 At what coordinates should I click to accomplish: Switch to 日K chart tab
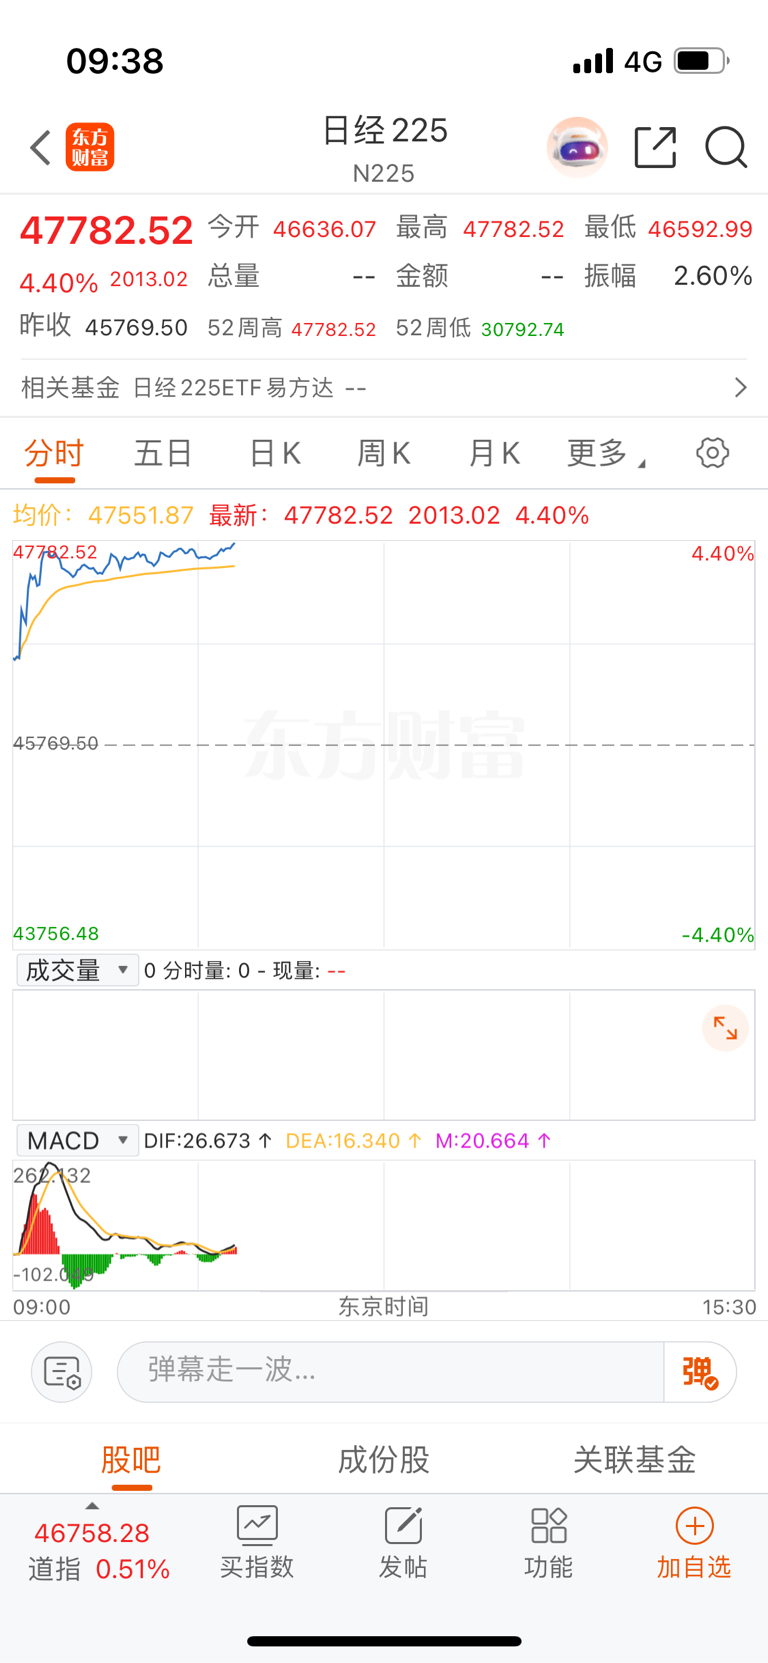click(275, 453)
